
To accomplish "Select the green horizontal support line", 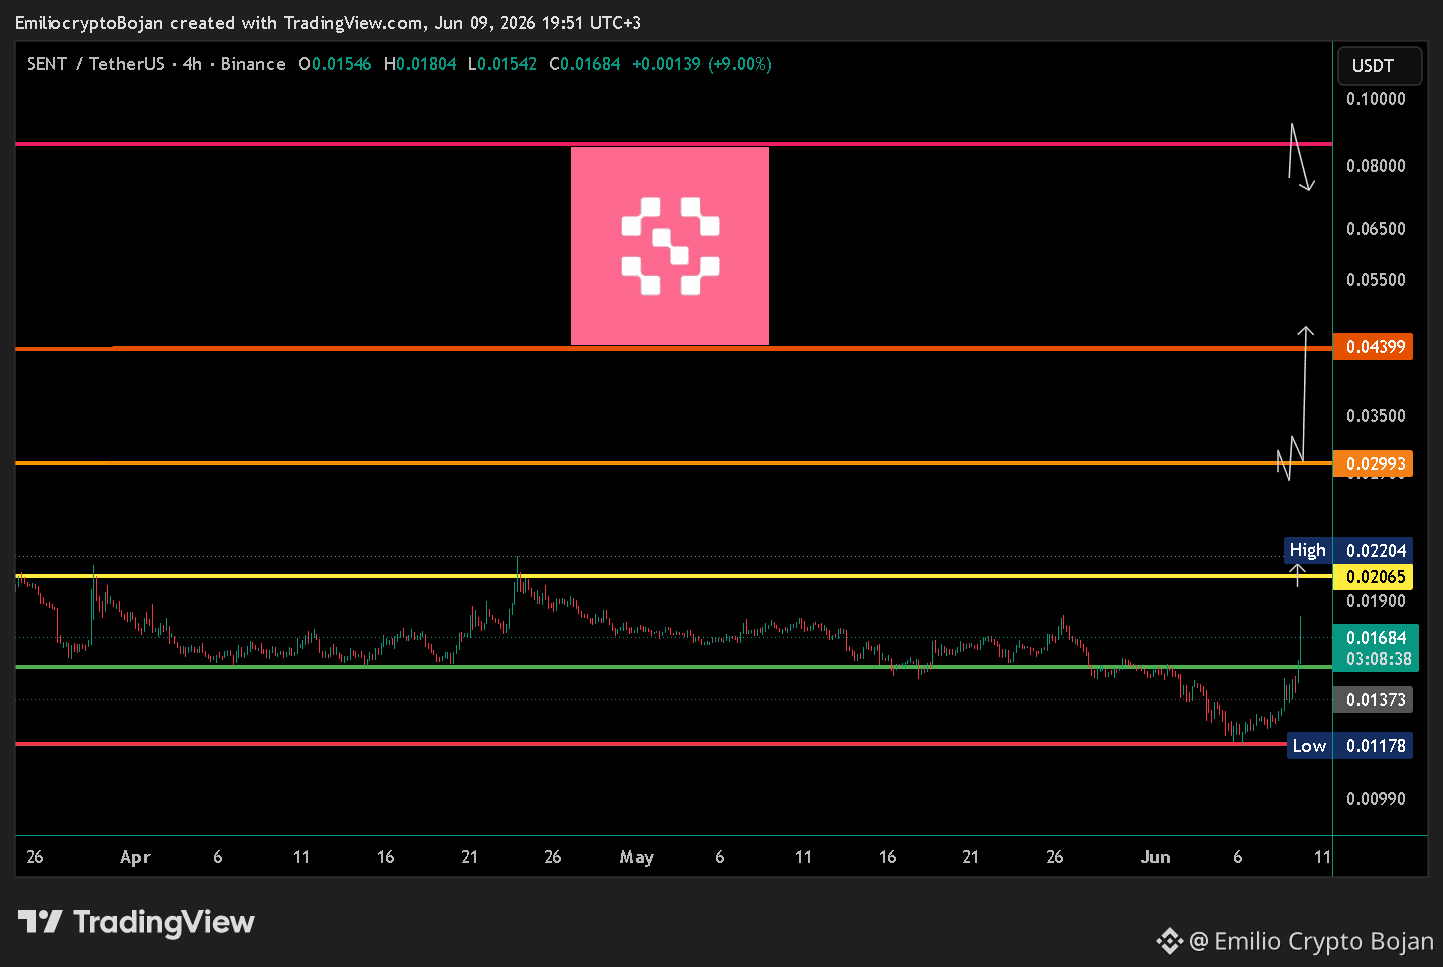I will tap(673, 666).
